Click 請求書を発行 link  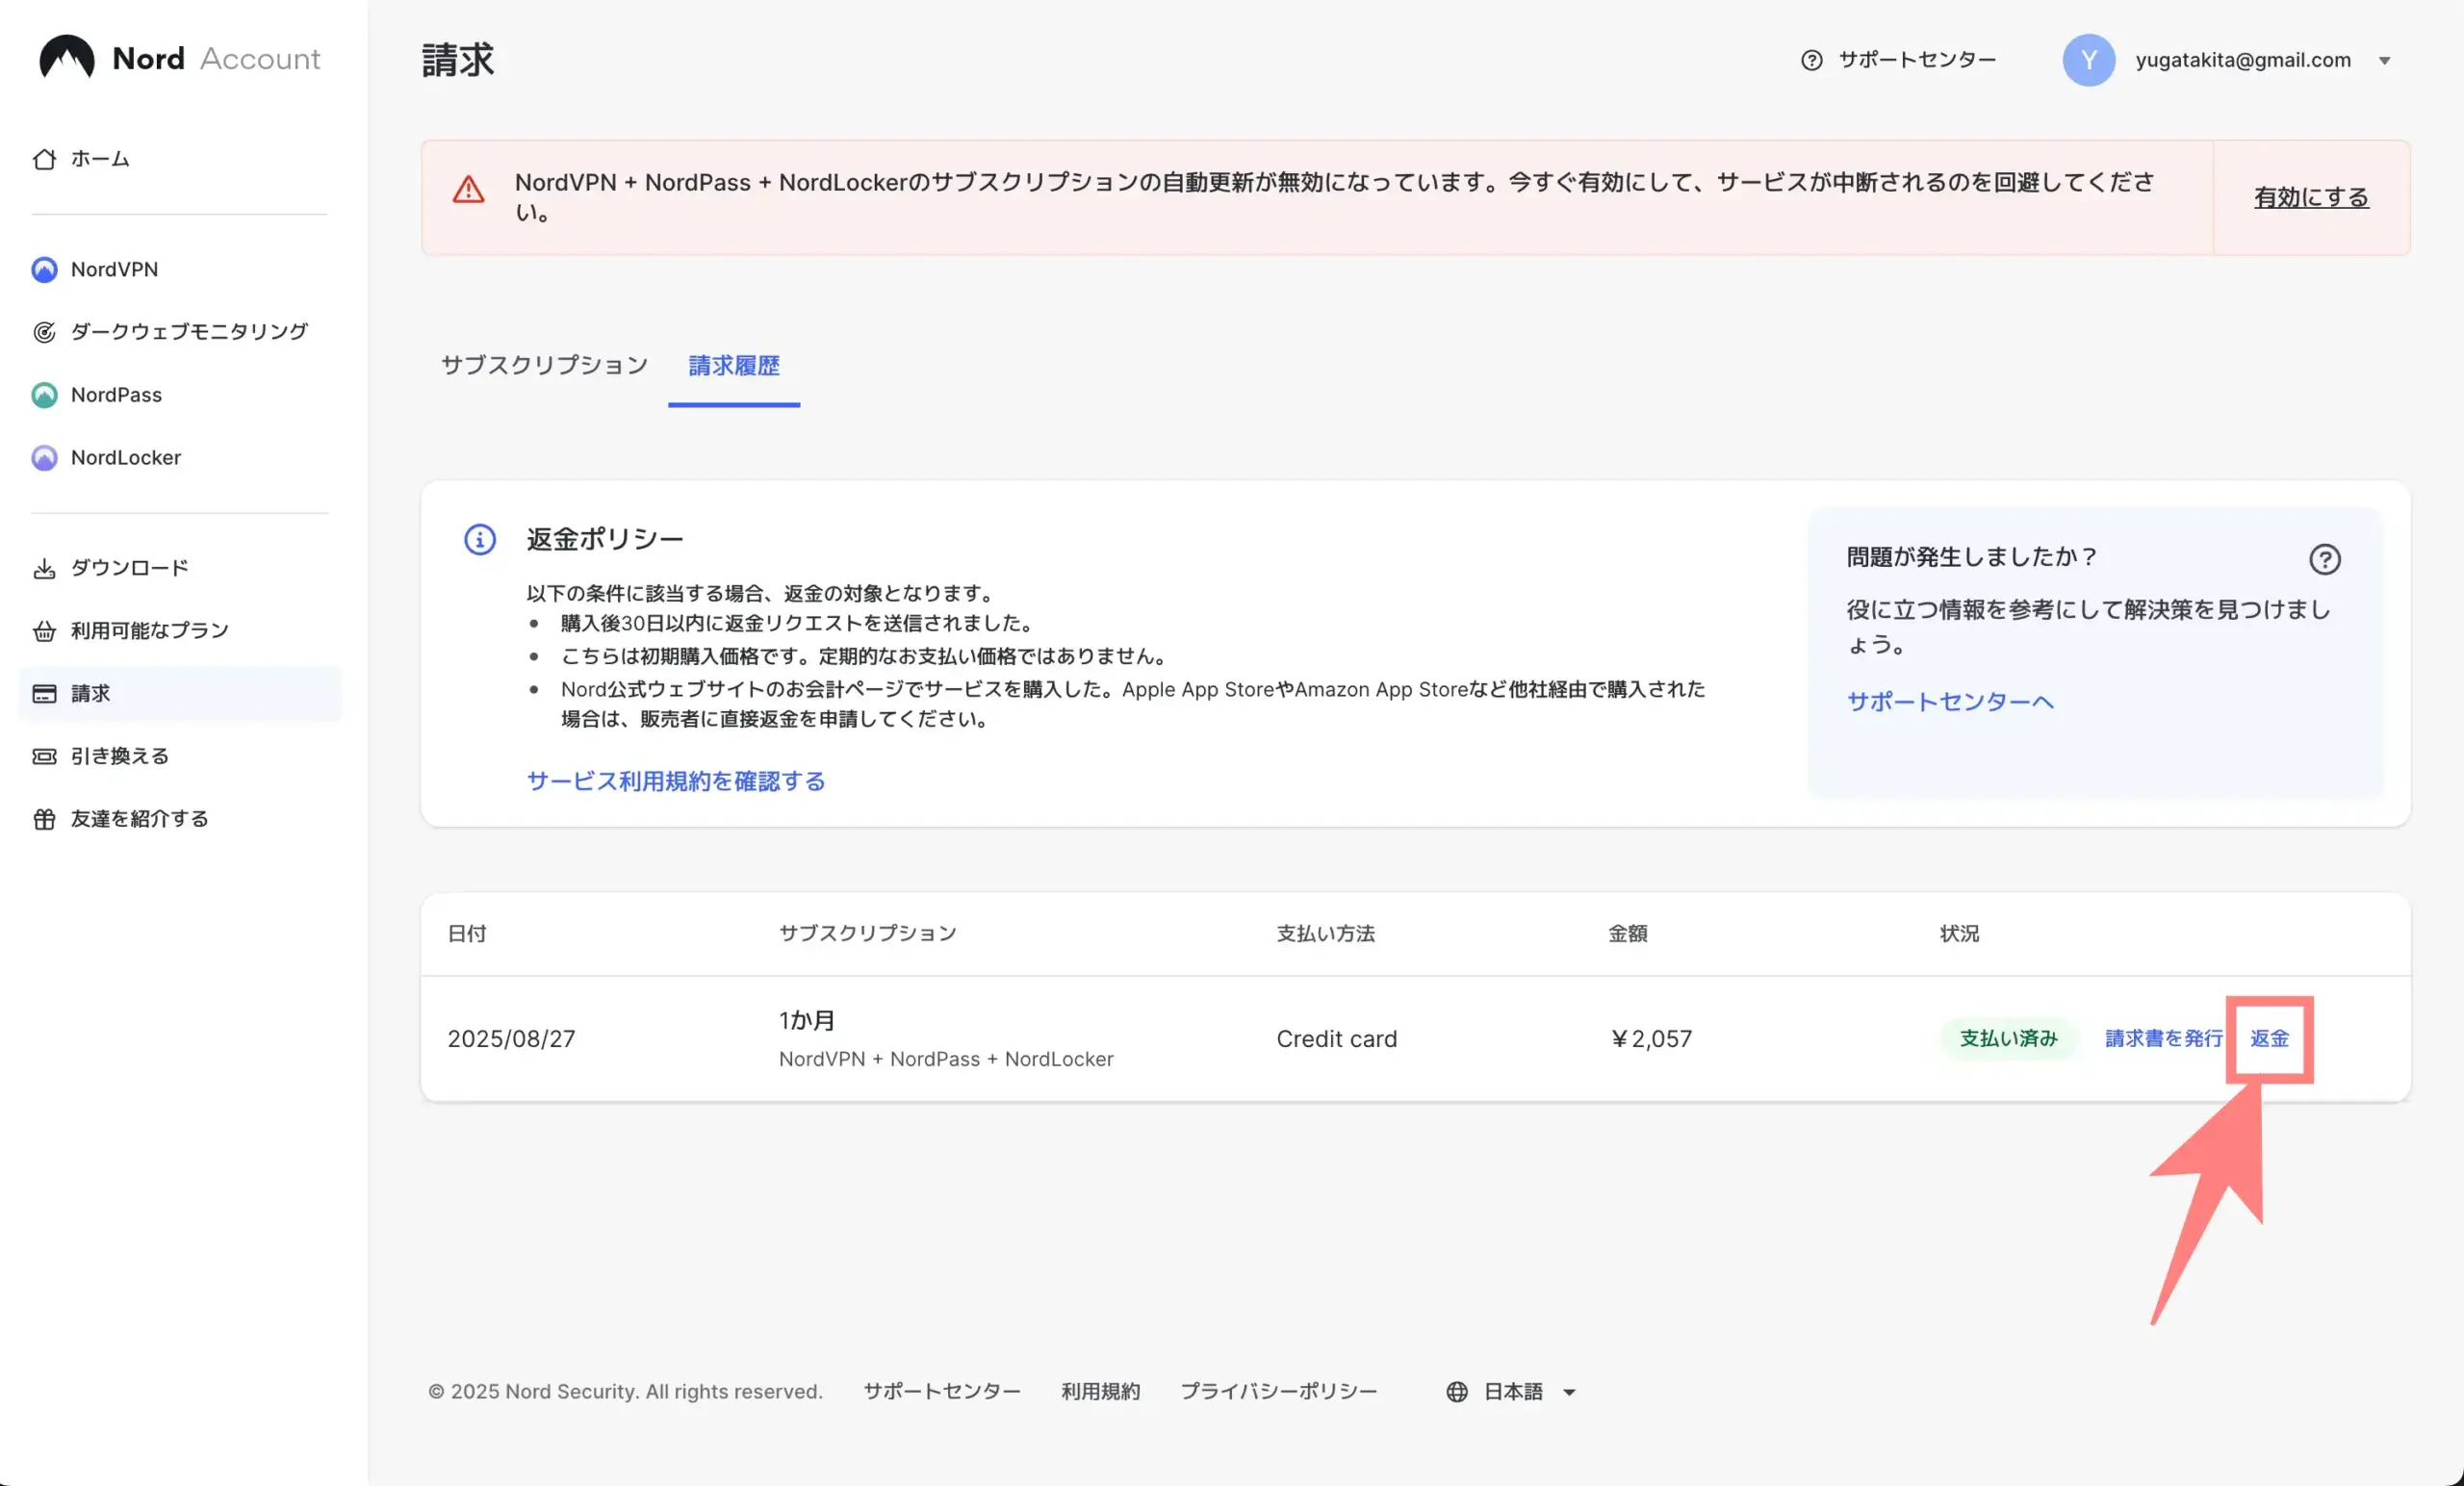pyautogui.click(x=2164, y=1039)
